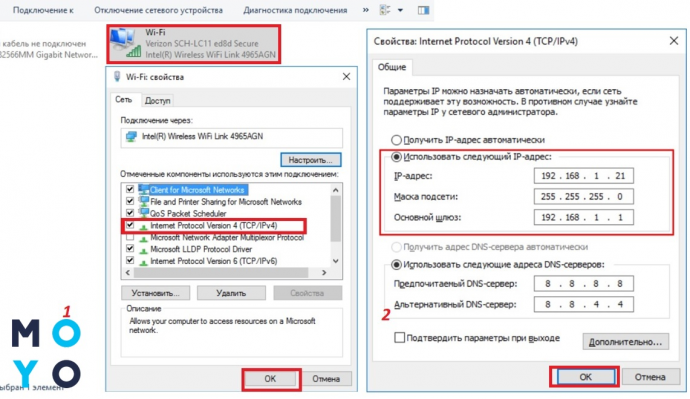The width and height of the screenshot is (690, 399).
Task: Confirm IPv4 properties with OK
Action: click(x=585, y=377)
